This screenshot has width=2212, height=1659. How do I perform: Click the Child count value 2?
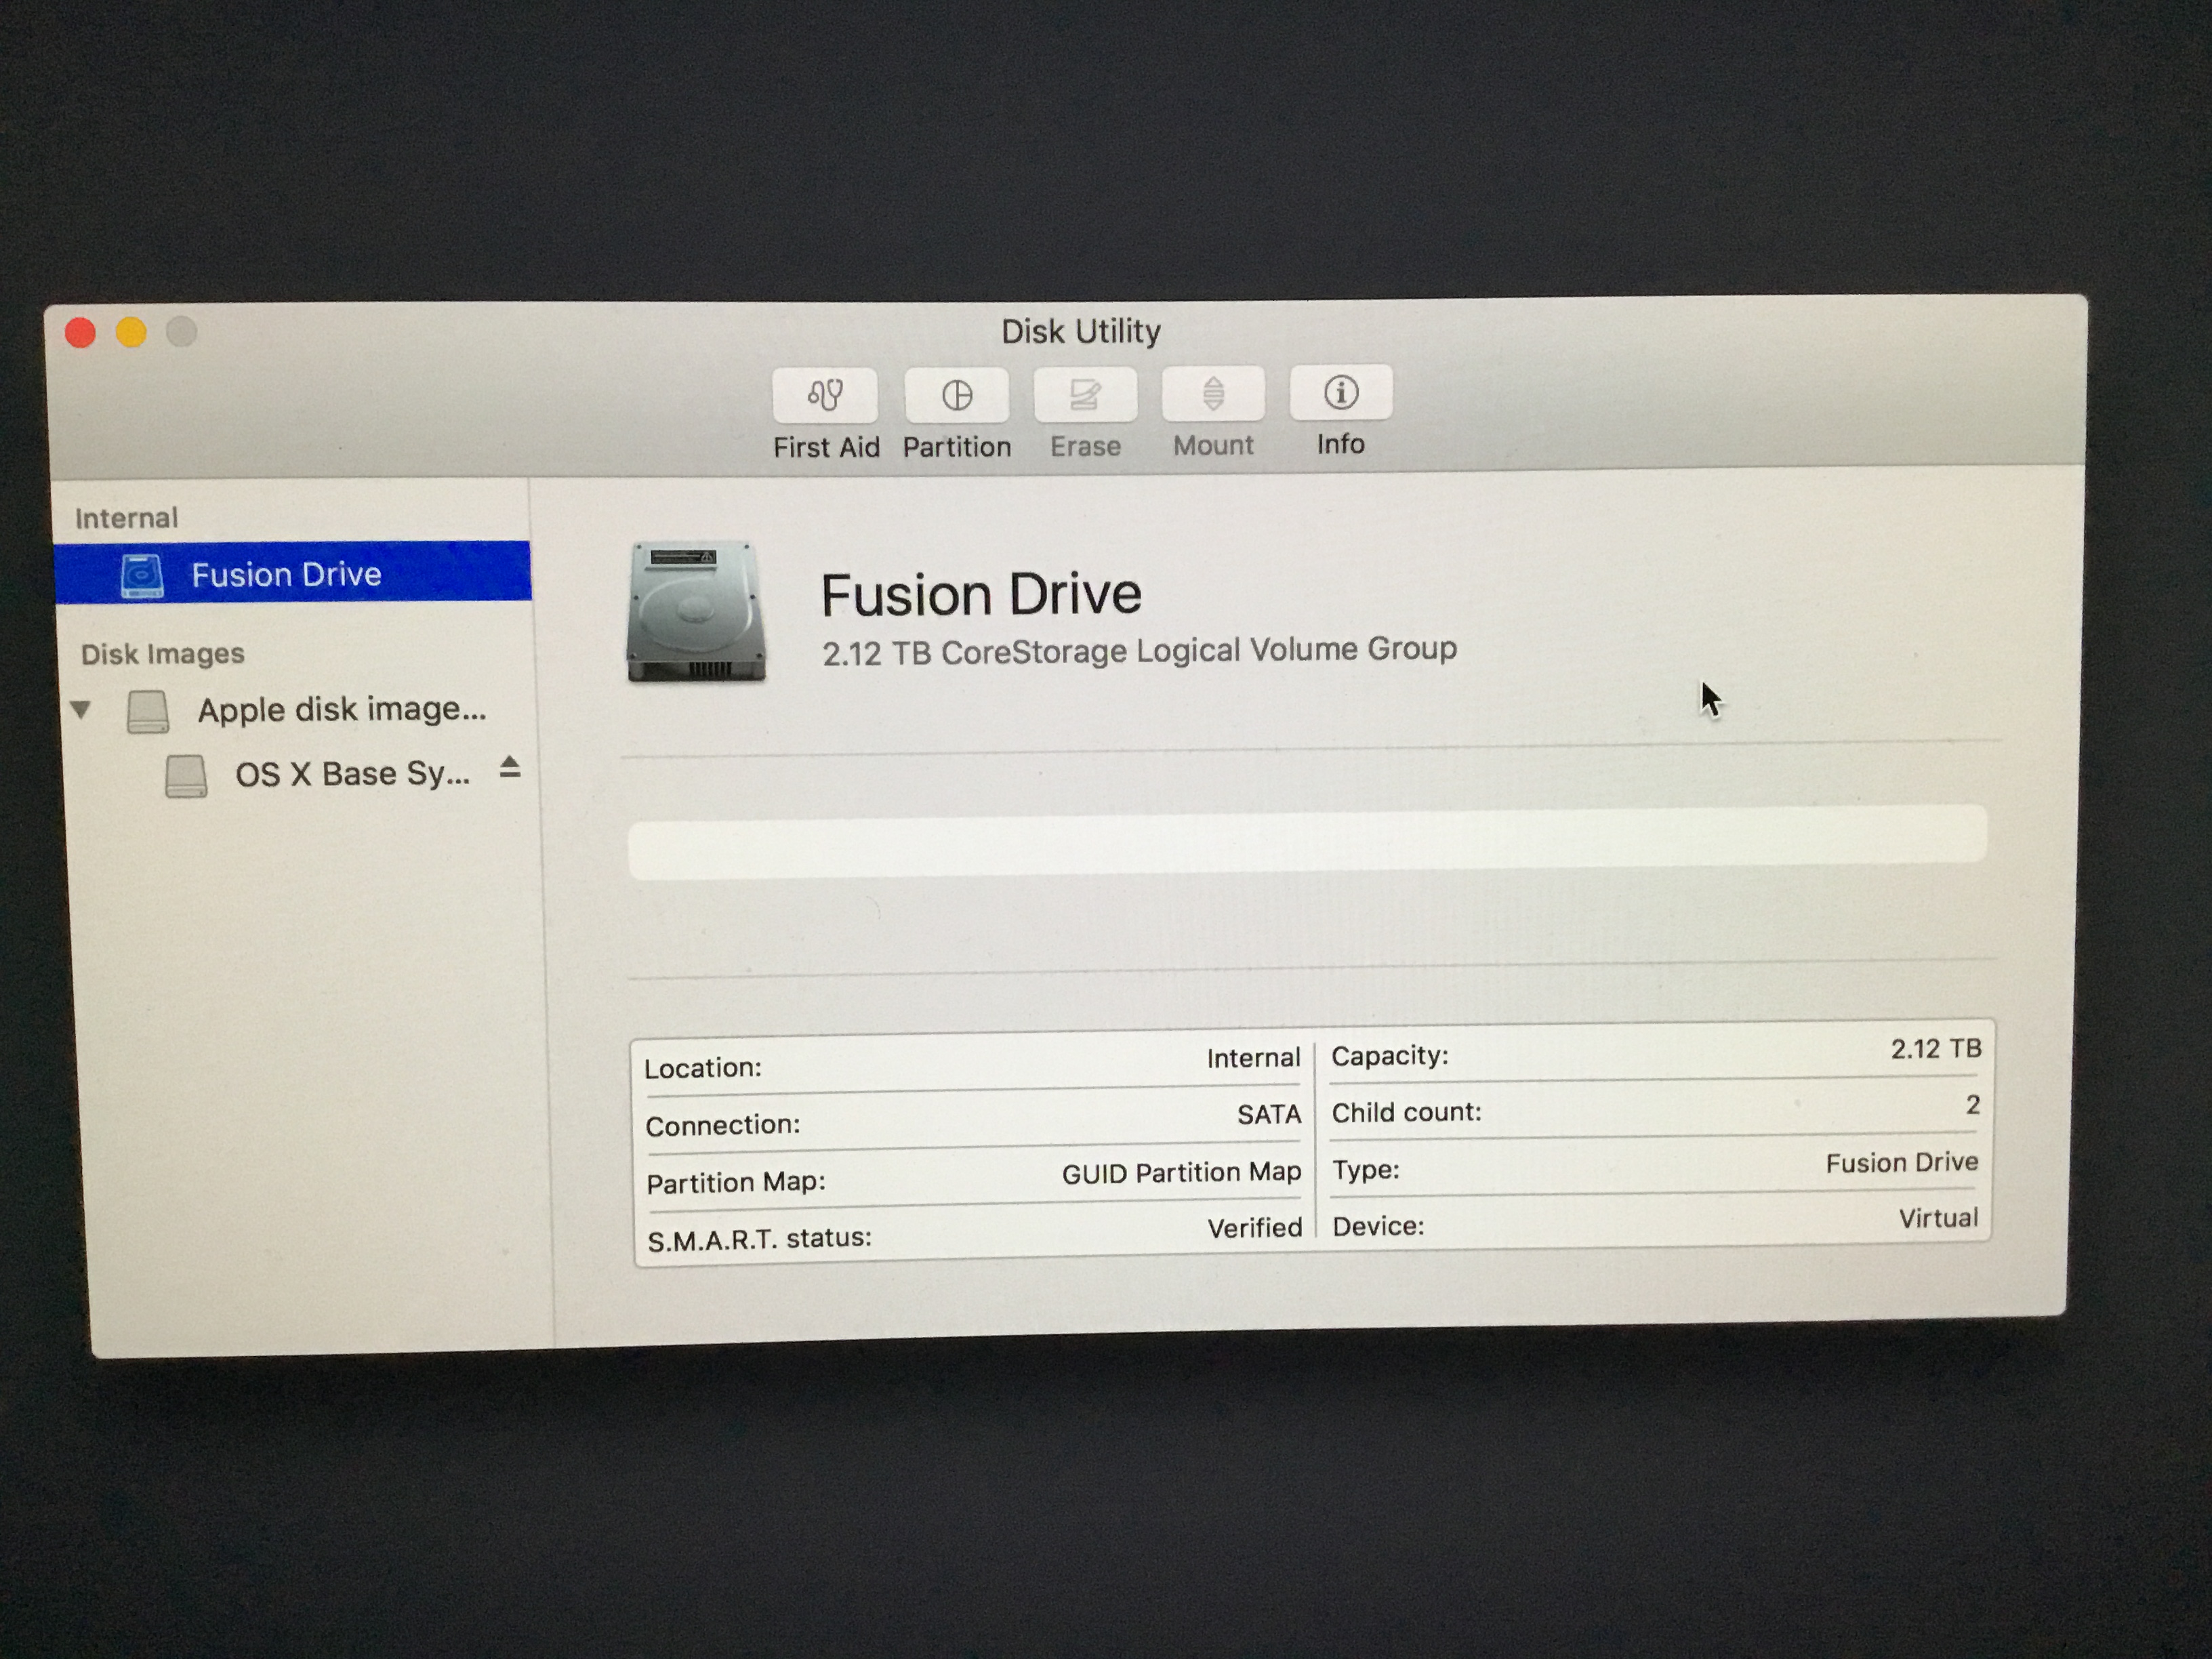tap(1972, 1105)
